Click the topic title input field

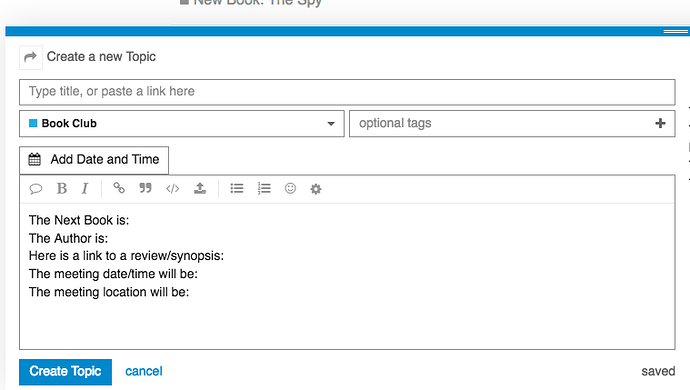coord(347,92)
